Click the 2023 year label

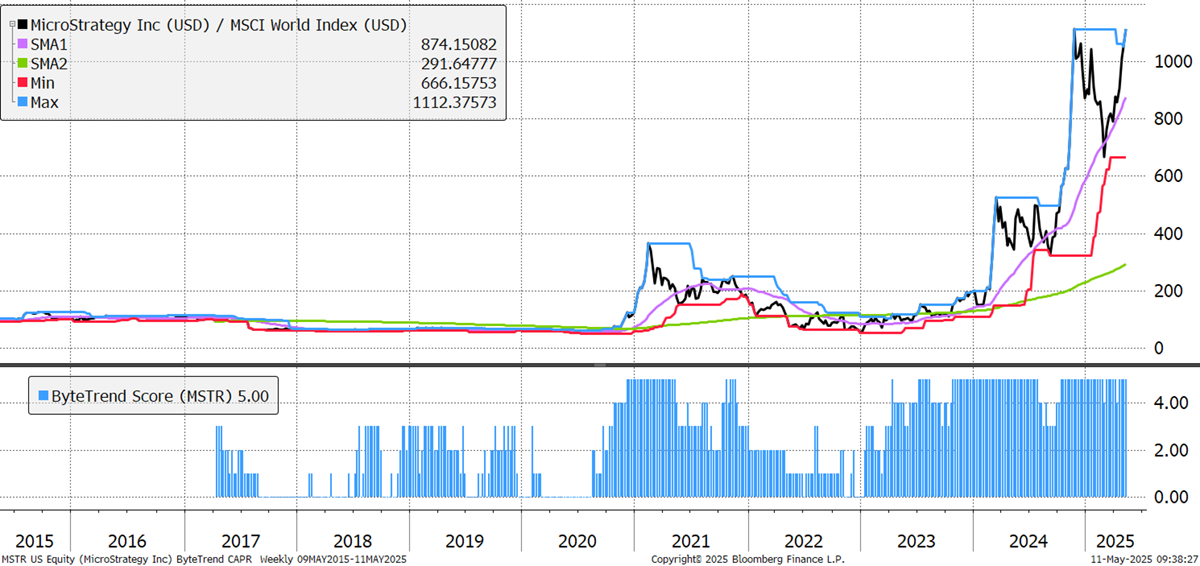[x=917, y=541]
